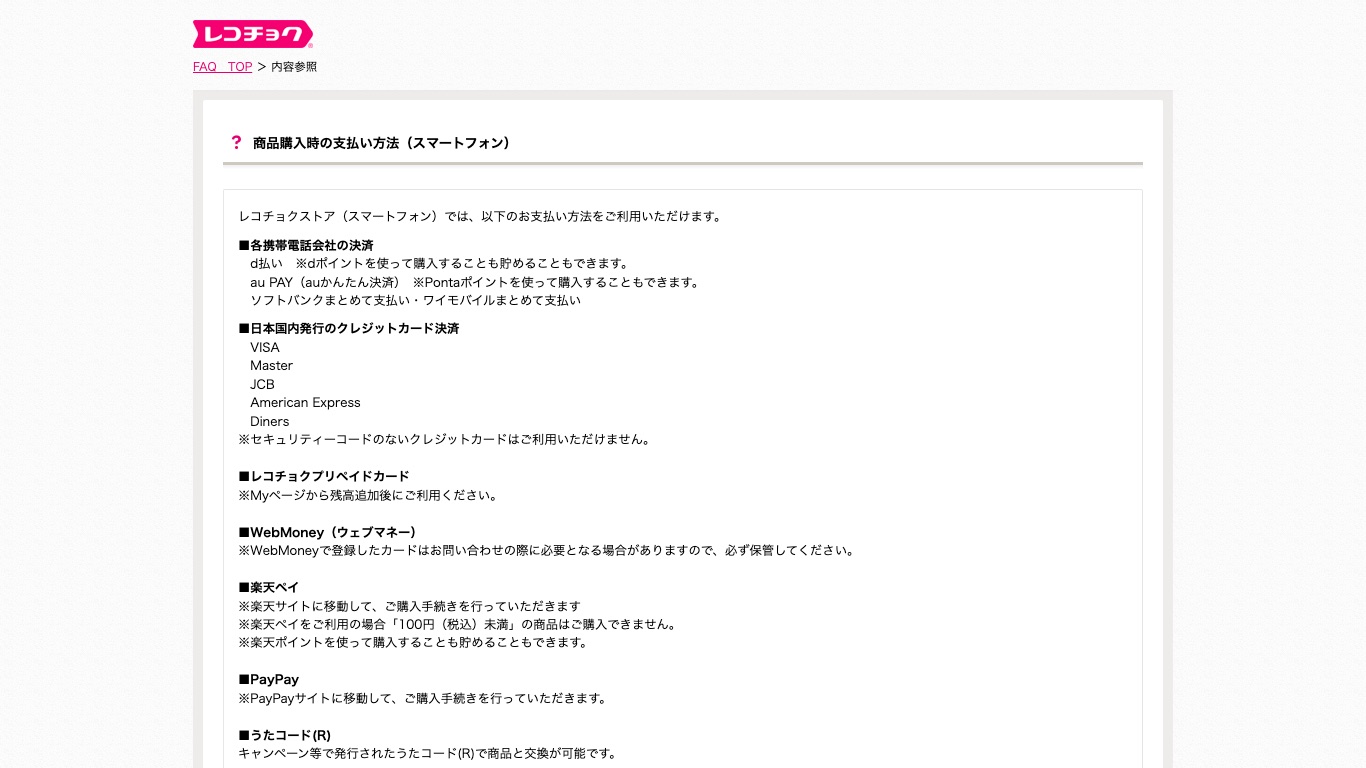Click the ソフトバンクまとめて支払い line
Screen dimensions: 1366x768
pyautogui.click(x=415, y=300)
